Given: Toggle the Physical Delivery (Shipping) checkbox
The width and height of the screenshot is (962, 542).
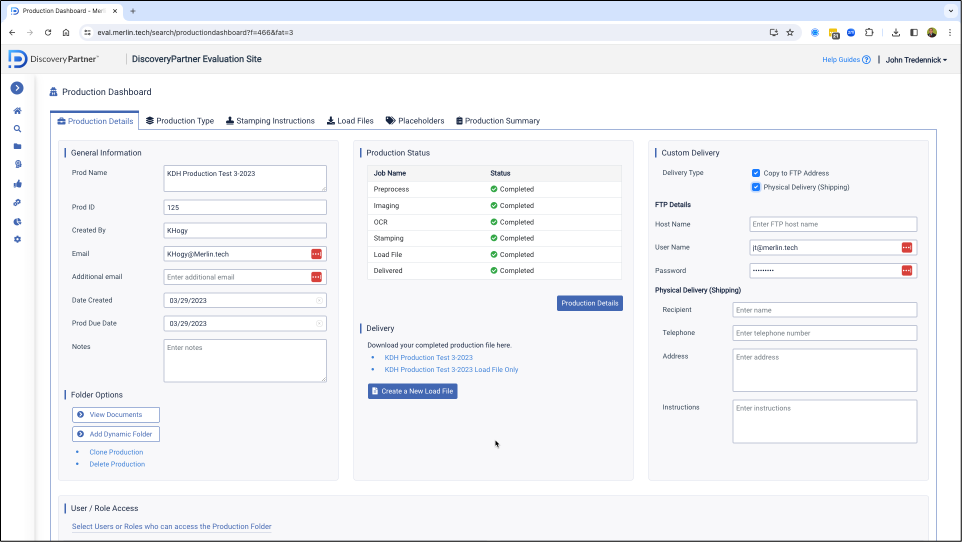Looking at the screenshot, I should [x=756, y=187].
